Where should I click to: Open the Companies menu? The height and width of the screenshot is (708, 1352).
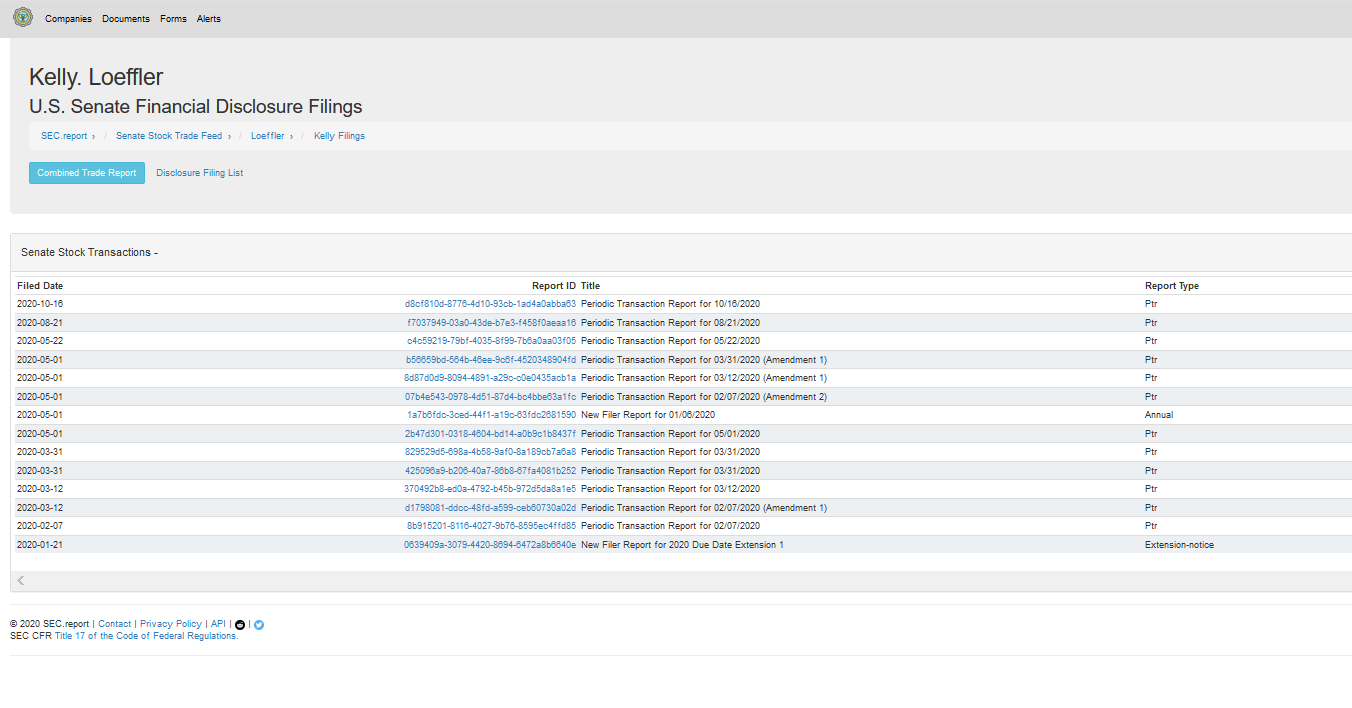(68, 19)
